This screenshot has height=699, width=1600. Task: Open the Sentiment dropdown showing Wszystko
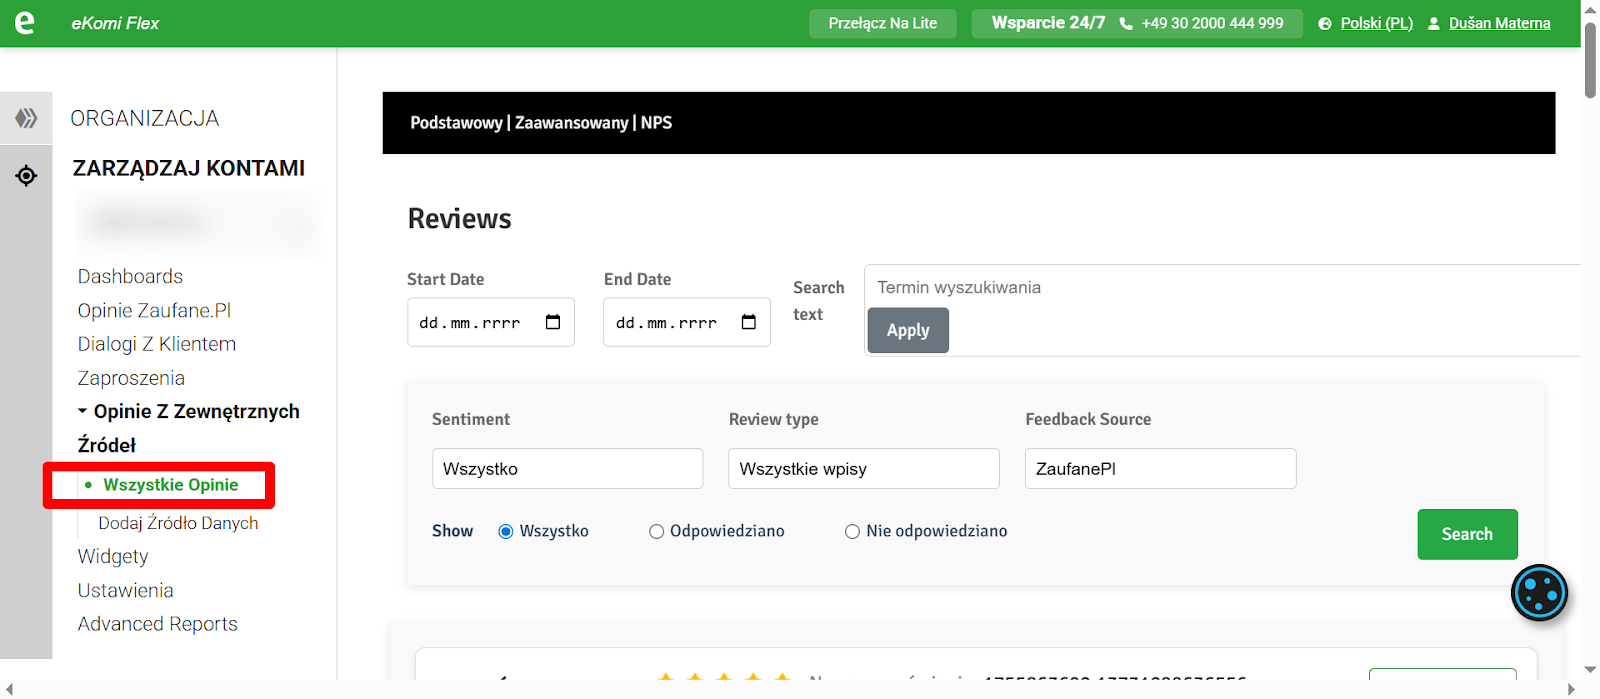click(x=567, y=469)
